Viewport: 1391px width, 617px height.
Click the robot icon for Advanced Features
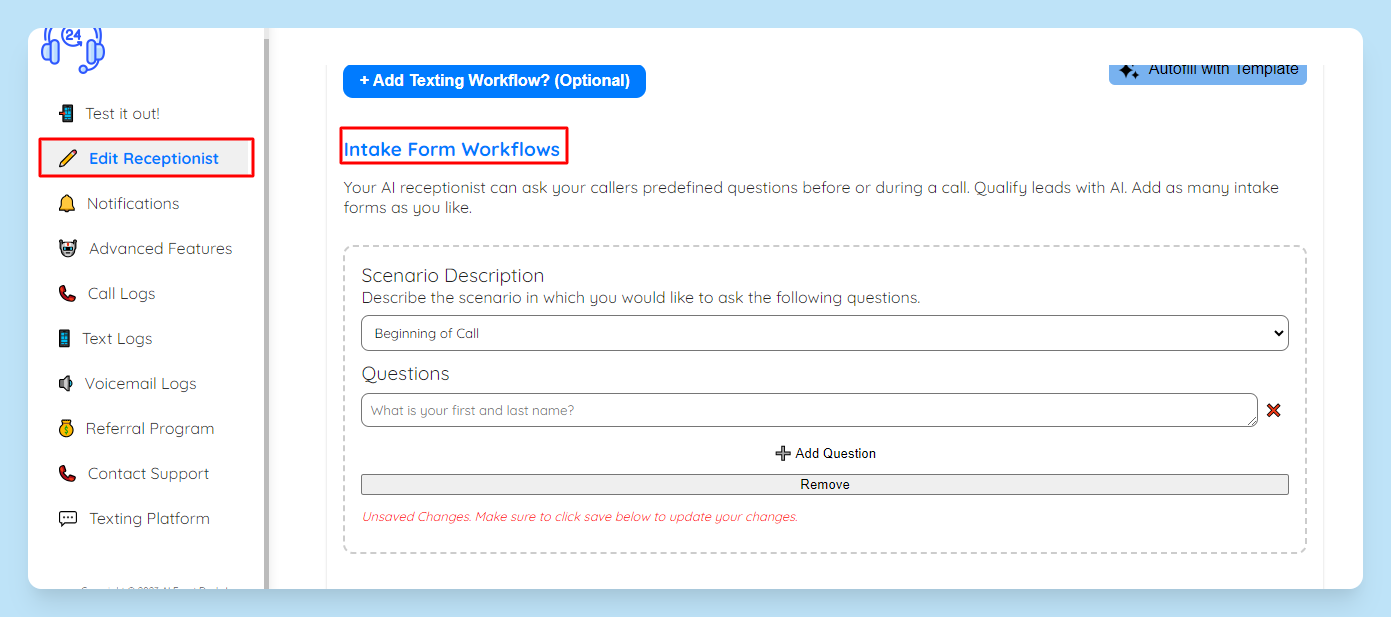point(68,248)
